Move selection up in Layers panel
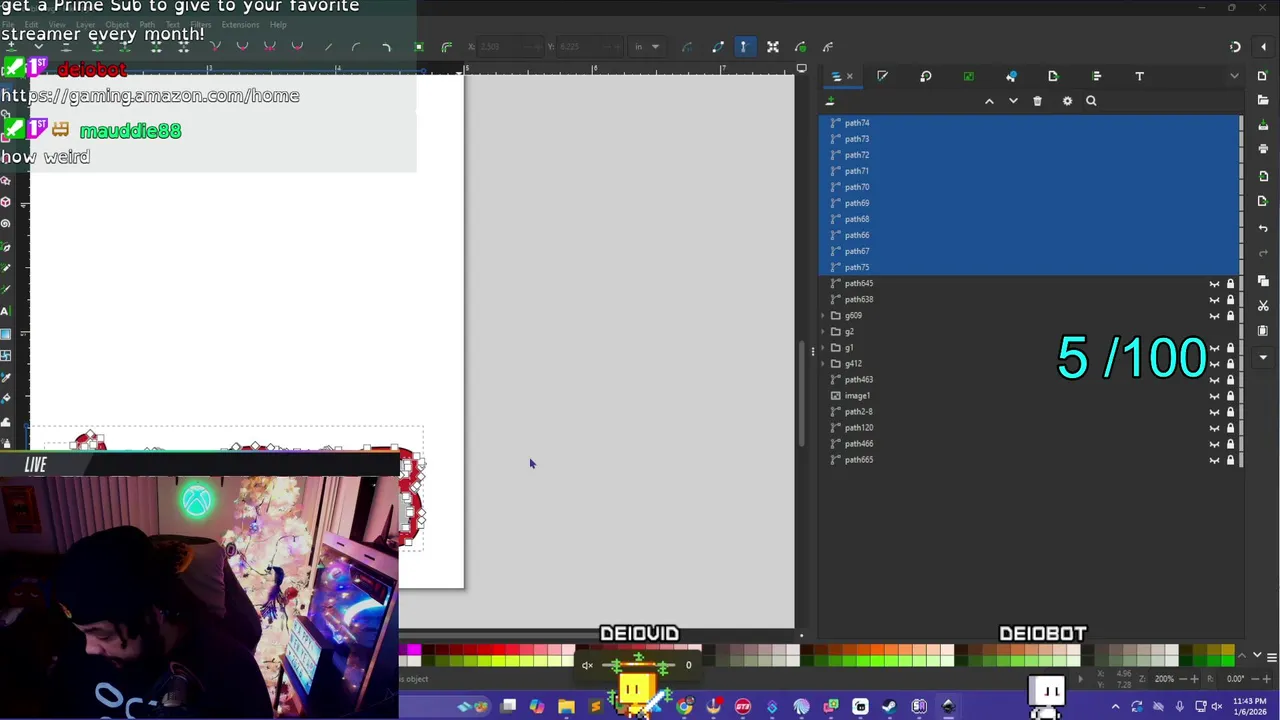The width and height of the screenshot is (1280, 720). click(989, 101)
